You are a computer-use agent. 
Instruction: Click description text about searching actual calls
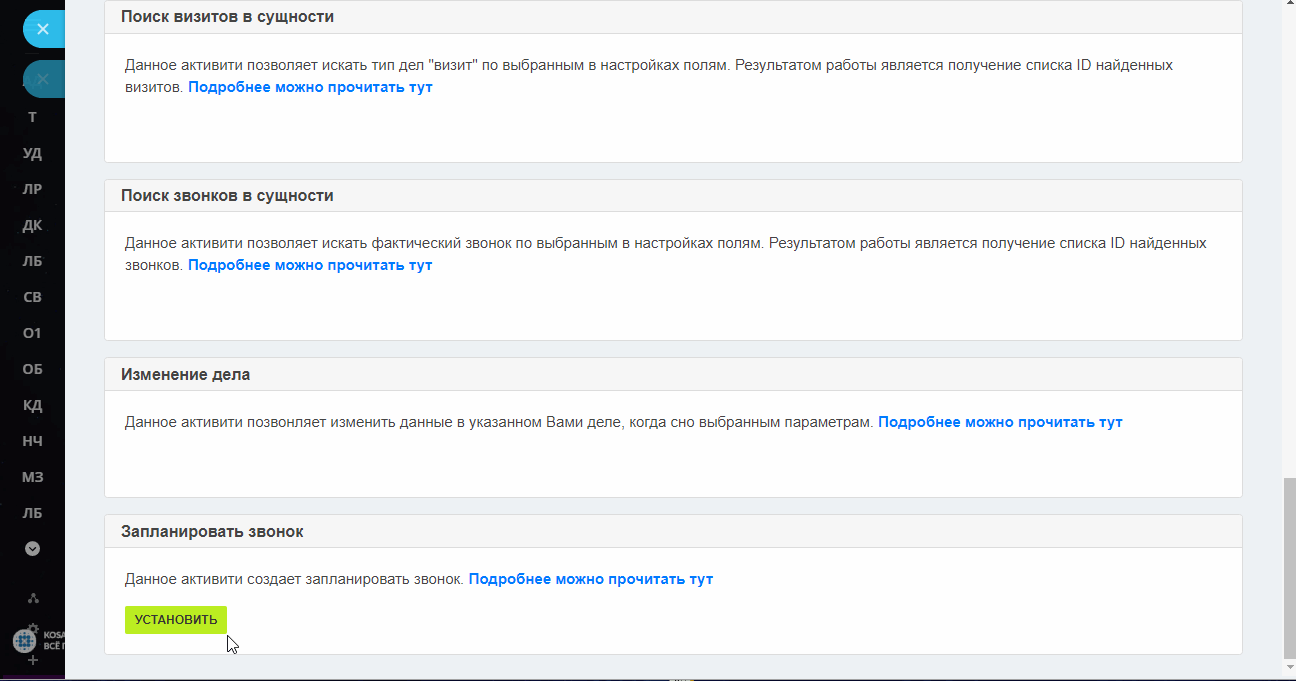point(666,254)
